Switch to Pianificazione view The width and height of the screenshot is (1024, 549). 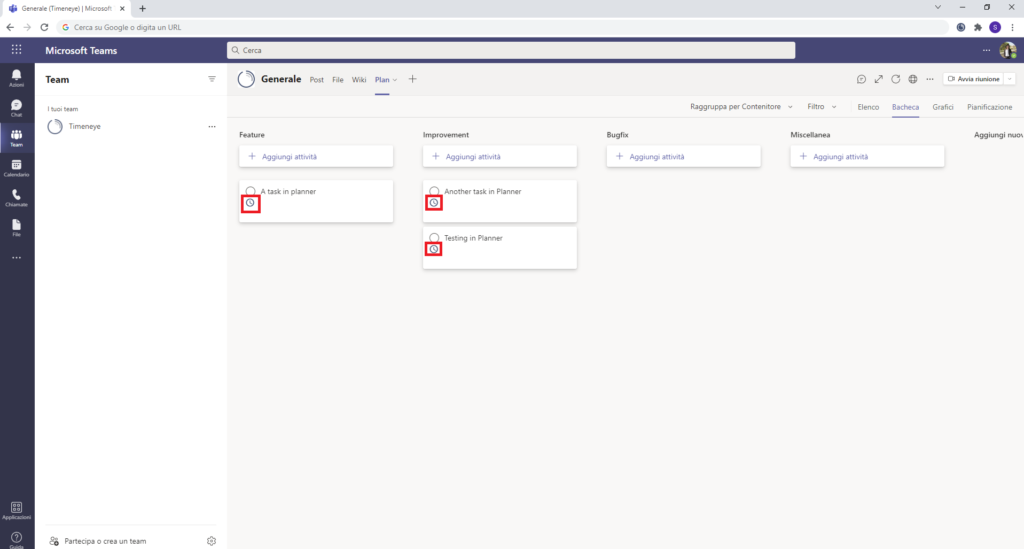coord(989,107)
